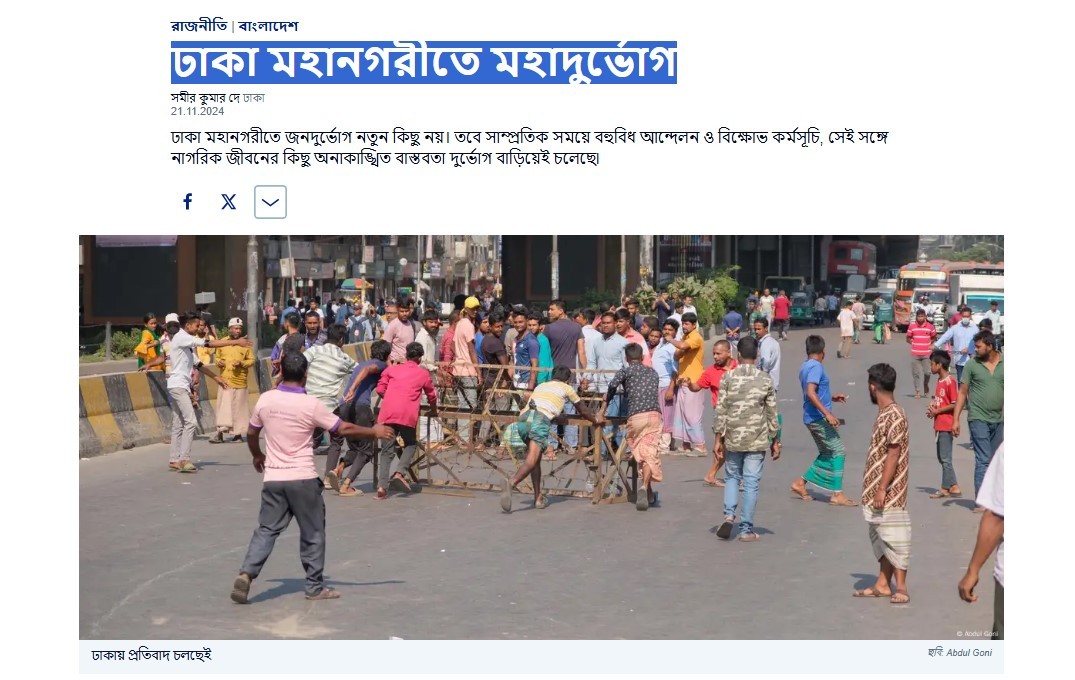The height and width of the screenshot is (680, 1075).
Task: Click author name সমীর কুমার দে
Action: coord(206,98)
